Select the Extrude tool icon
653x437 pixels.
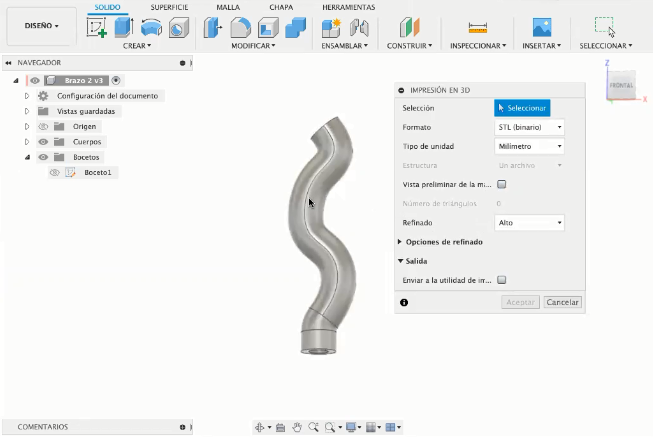[x=124, y=27]
